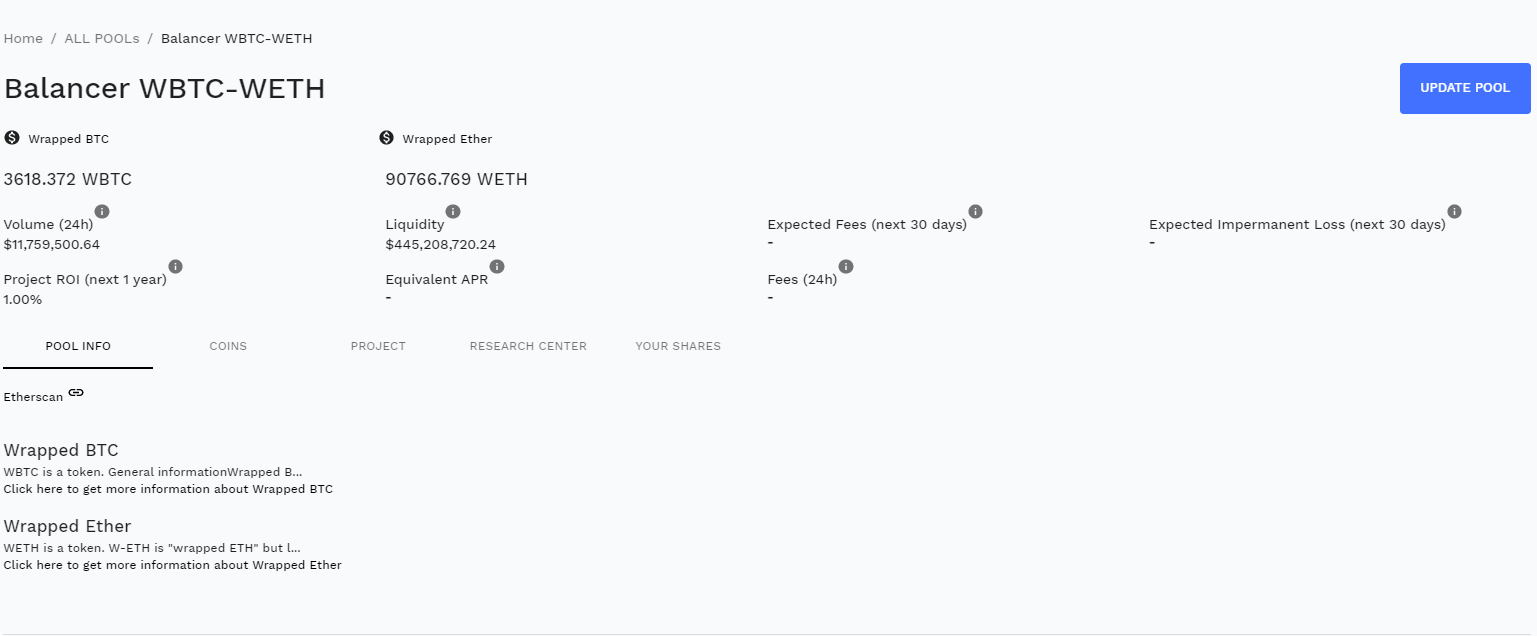Click more information about Wrapped BTC link
The image size is (1537, 636).
(x=168, y=490)
